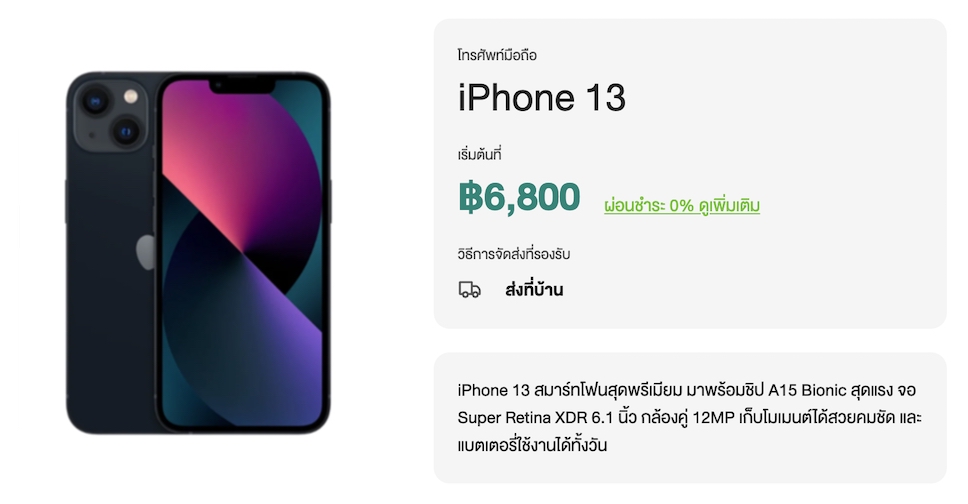
Task: Click the Super Retina XDR 6.1 text
Action: pos(535,418)
